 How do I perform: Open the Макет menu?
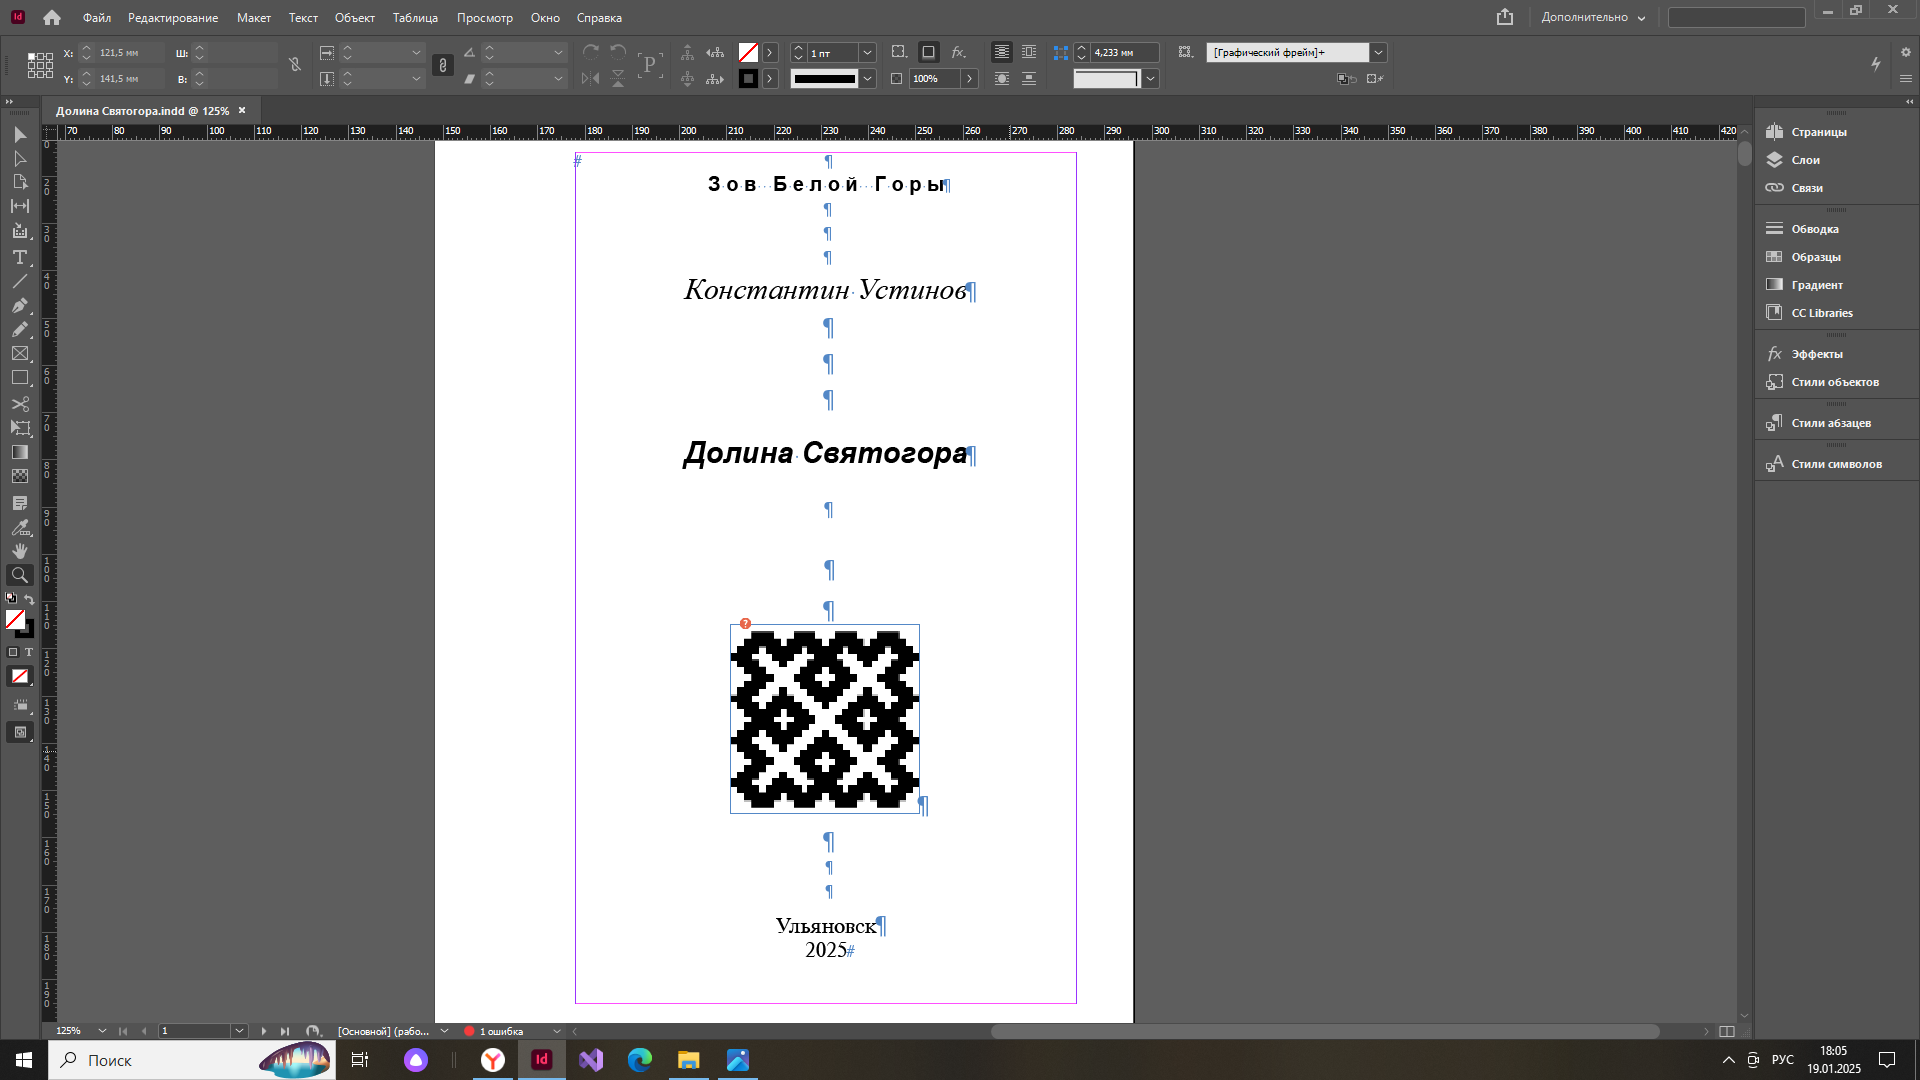point(253,17)
